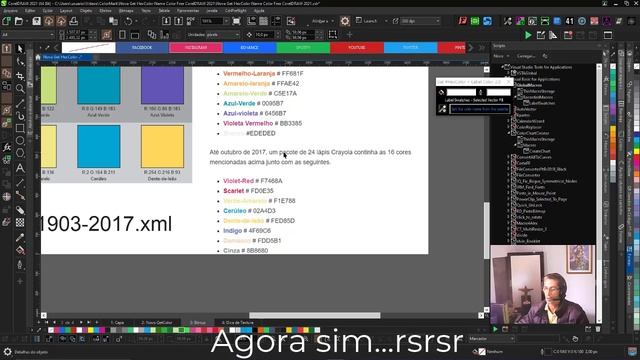Open the Arquivo menu
The height and width of the screenshot is (360, 640).
pyautogui.click(x=11, y=11)
